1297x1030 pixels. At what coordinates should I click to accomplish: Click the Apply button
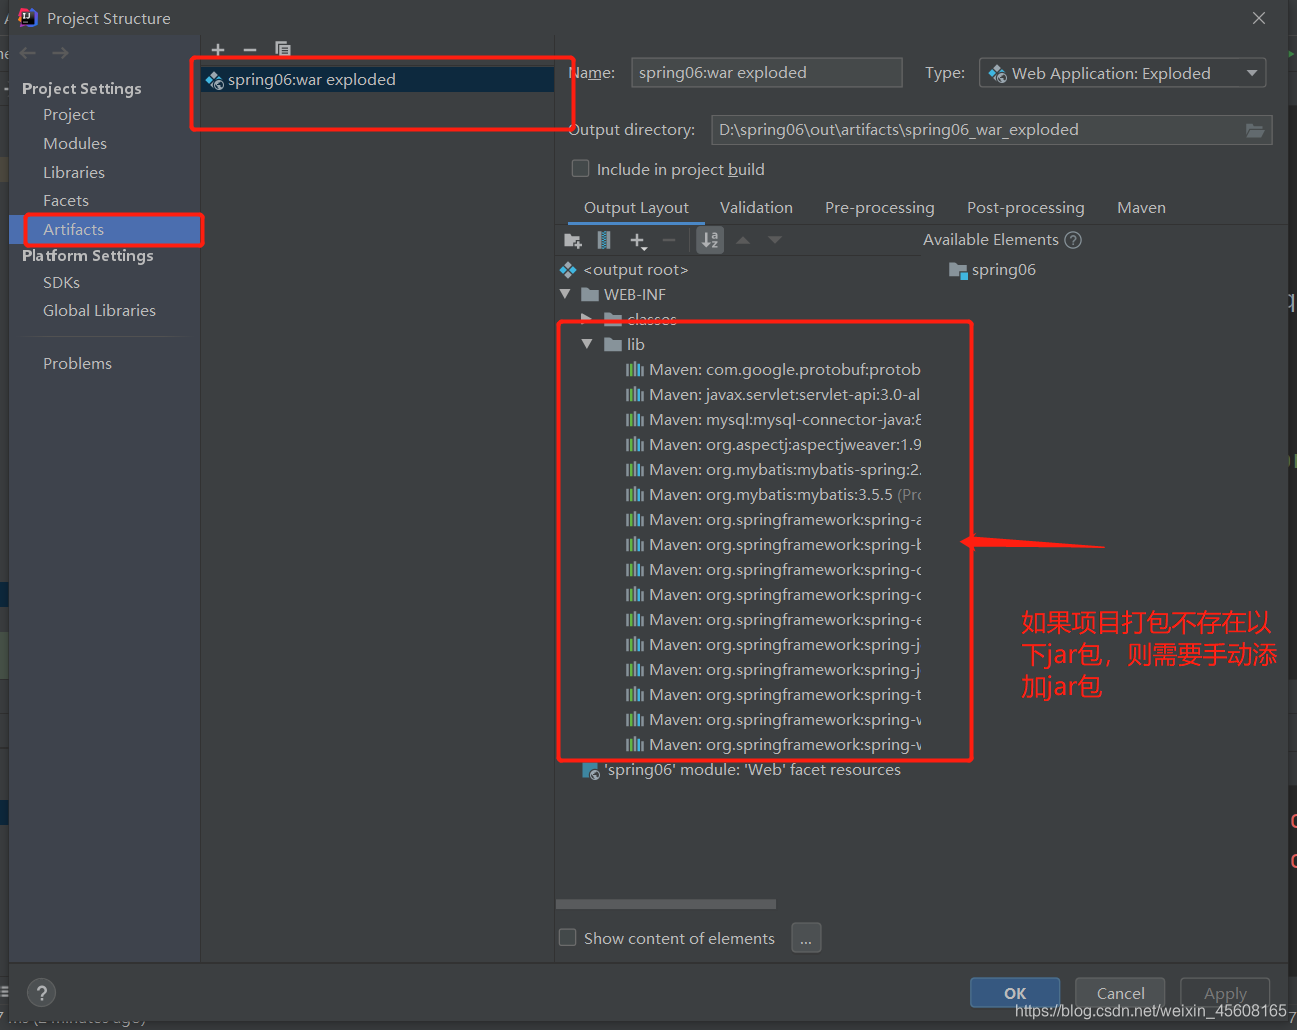(1225, 993)
